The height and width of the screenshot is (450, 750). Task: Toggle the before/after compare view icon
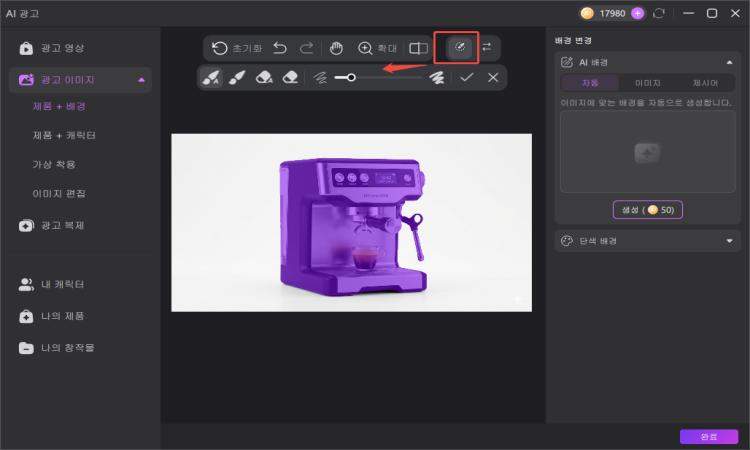pyautogui.click(x=418, y=48)
